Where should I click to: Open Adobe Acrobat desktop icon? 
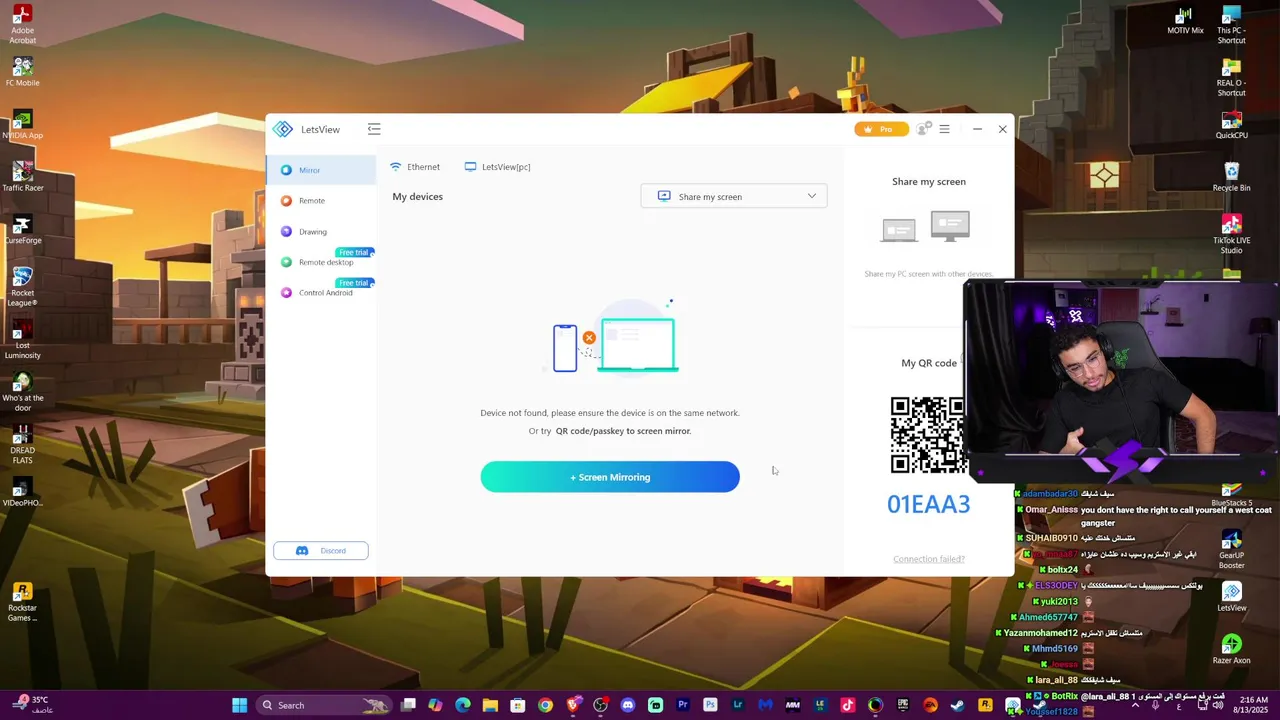(22, 24)
